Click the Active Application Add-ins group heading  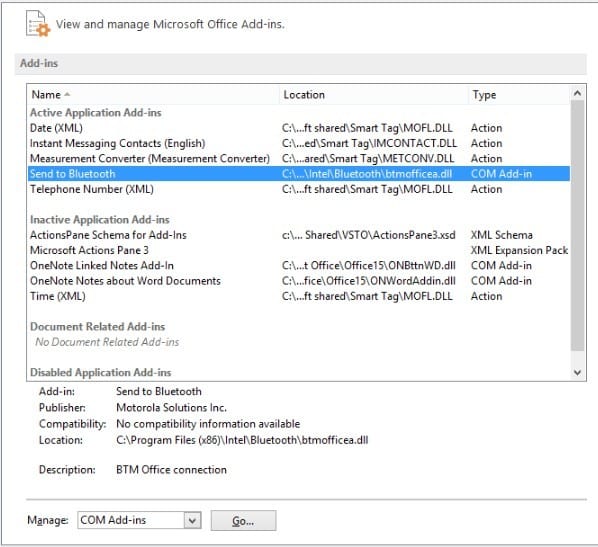96,113
